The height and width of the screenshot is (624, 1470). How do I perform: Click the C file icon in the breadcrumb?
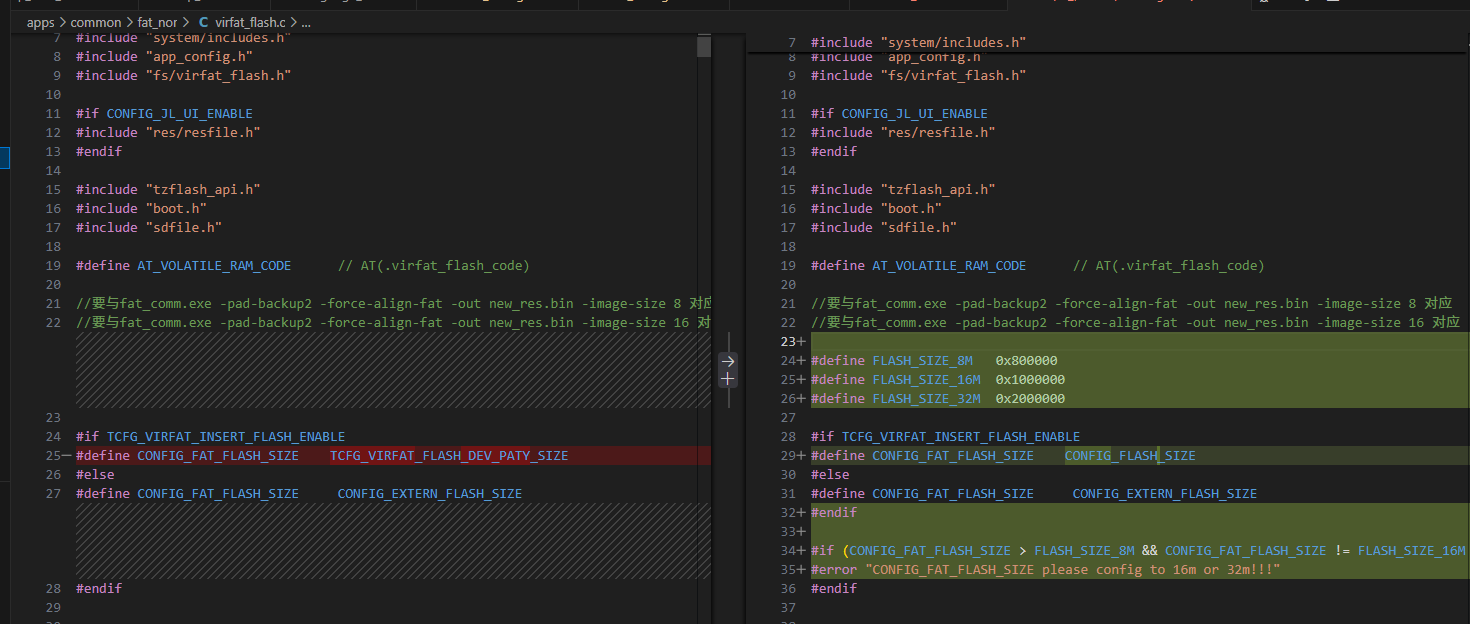click(204, 22)
